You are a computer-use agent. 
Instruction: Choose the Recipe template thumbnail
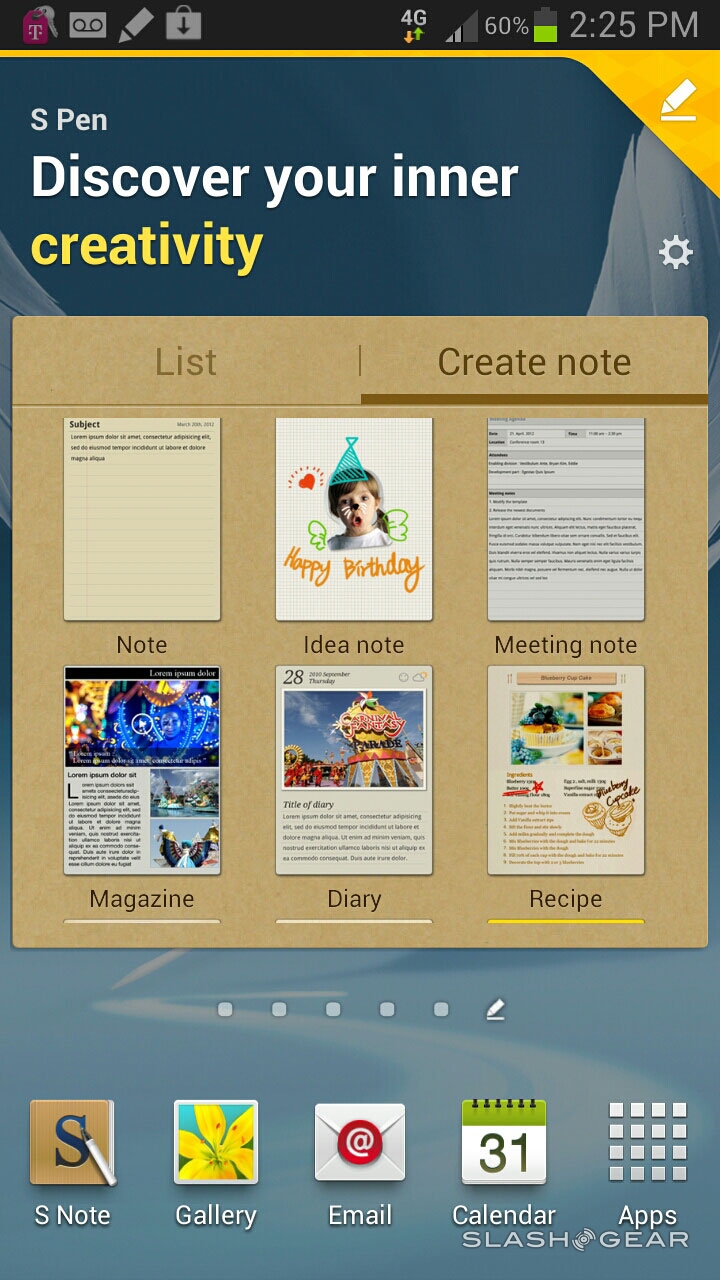tap(566, 770)
